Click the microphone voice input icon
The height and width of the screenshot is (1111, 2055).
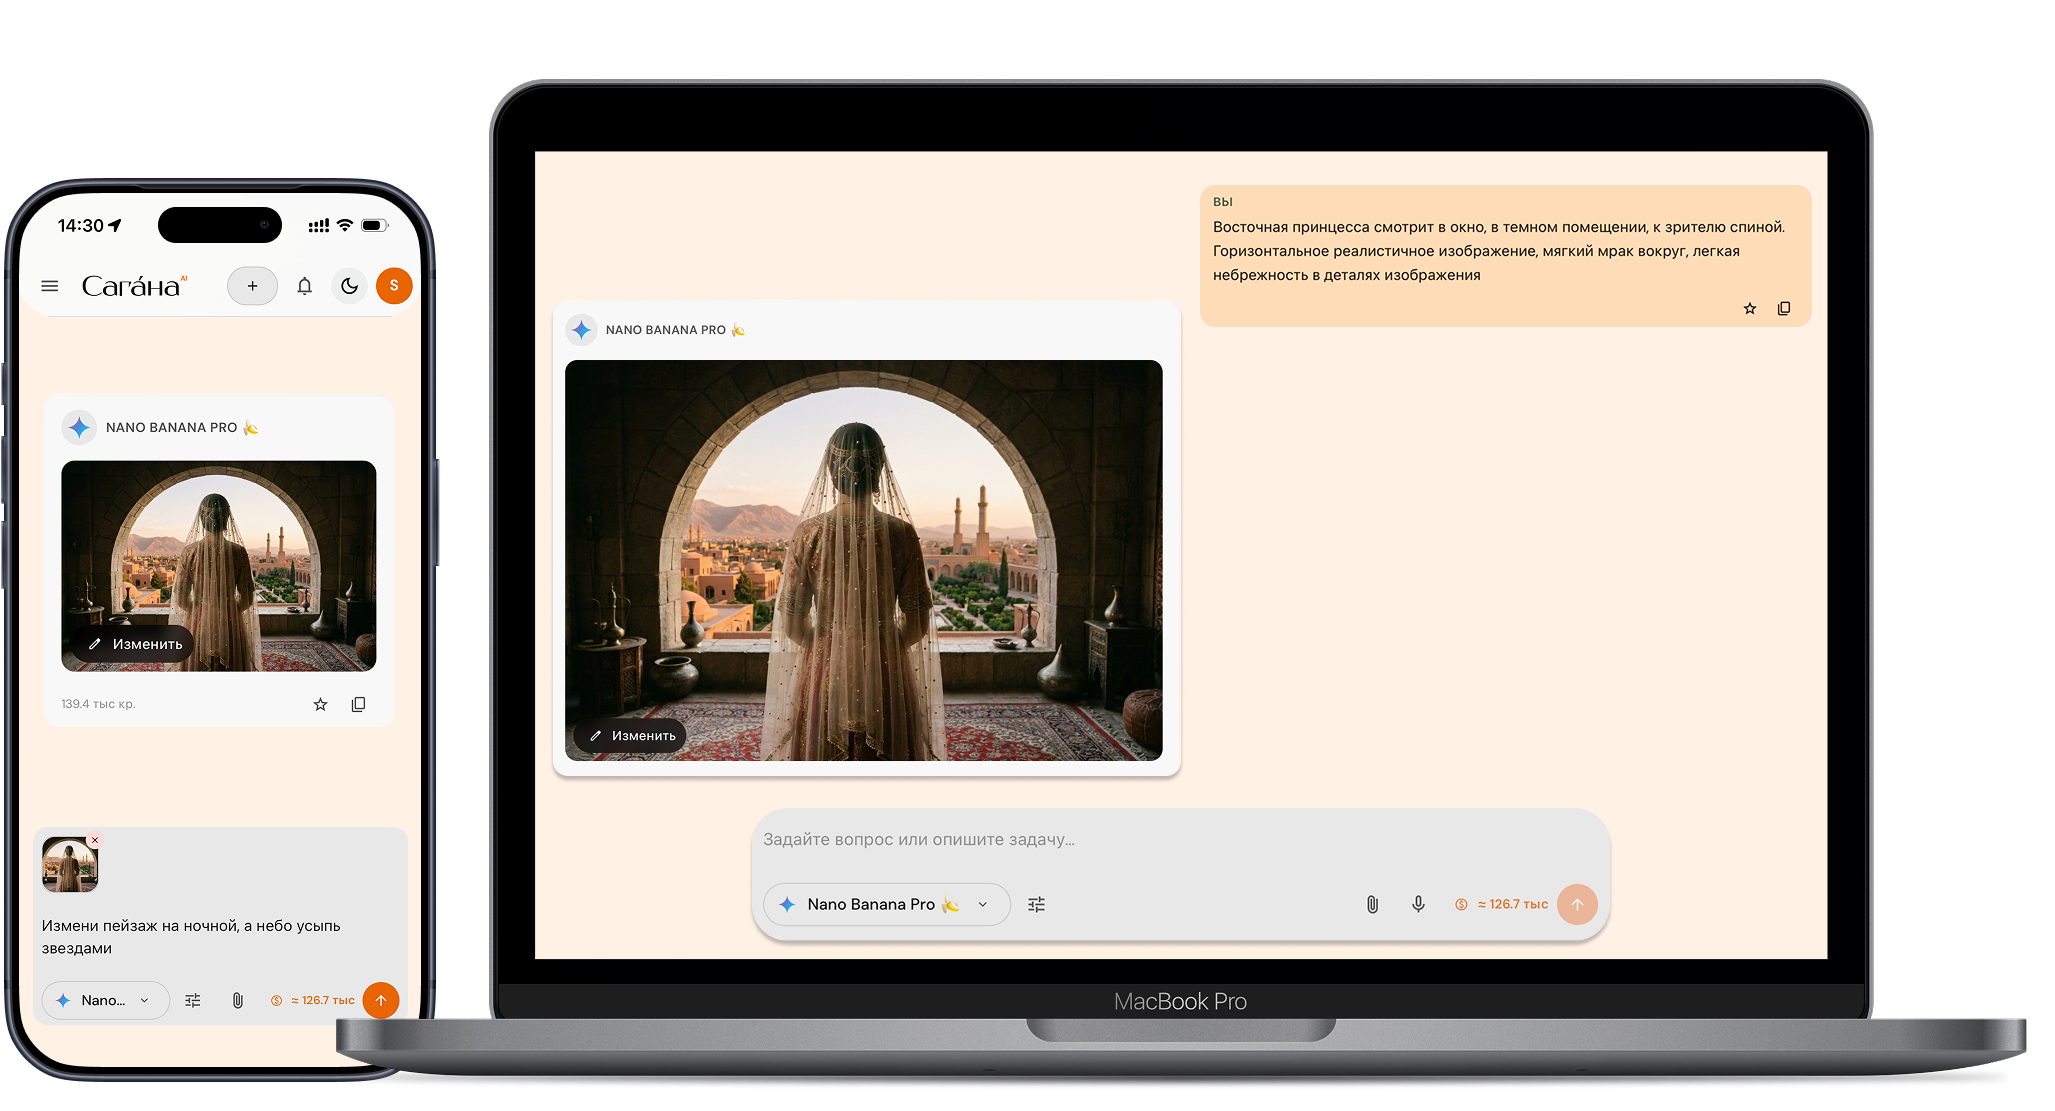(x=1418, y=904)
